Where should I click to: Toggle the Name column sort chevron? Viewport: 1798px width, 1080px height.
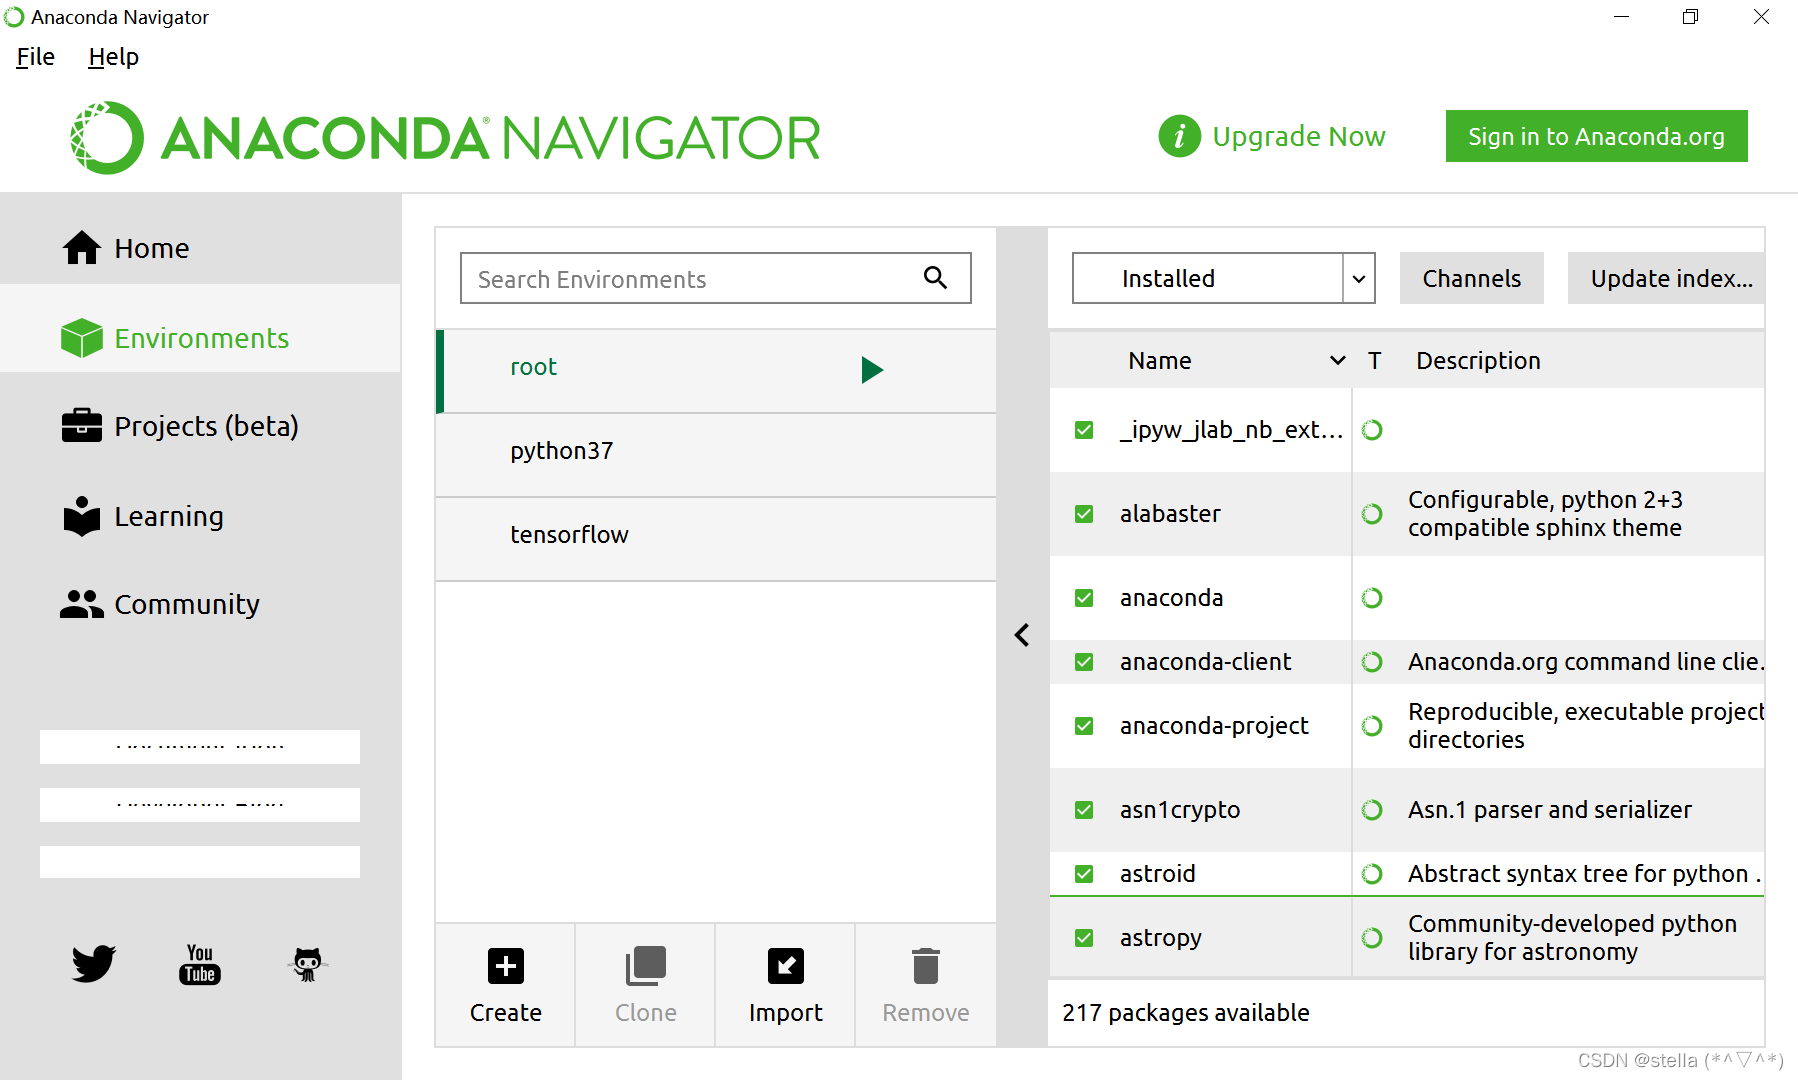click(x=1336, y=360)
